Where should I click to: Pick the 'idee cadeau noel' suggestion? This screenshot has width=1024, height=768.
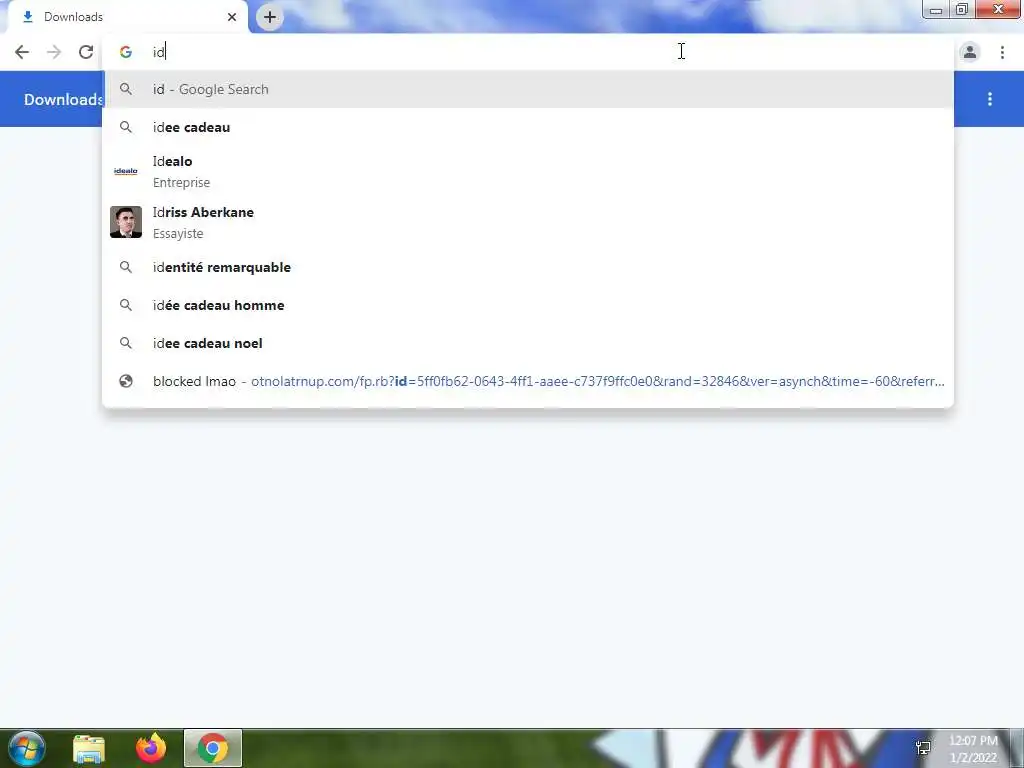pos(528,343)
